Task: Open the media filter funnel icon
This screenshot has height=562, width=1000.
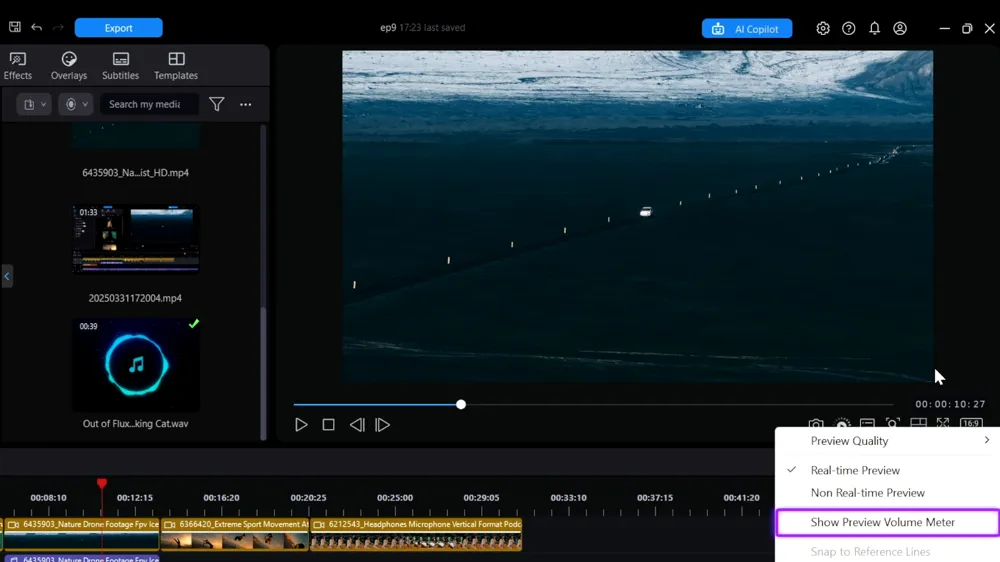Action: pyautogui.click(x=217, y=104)
